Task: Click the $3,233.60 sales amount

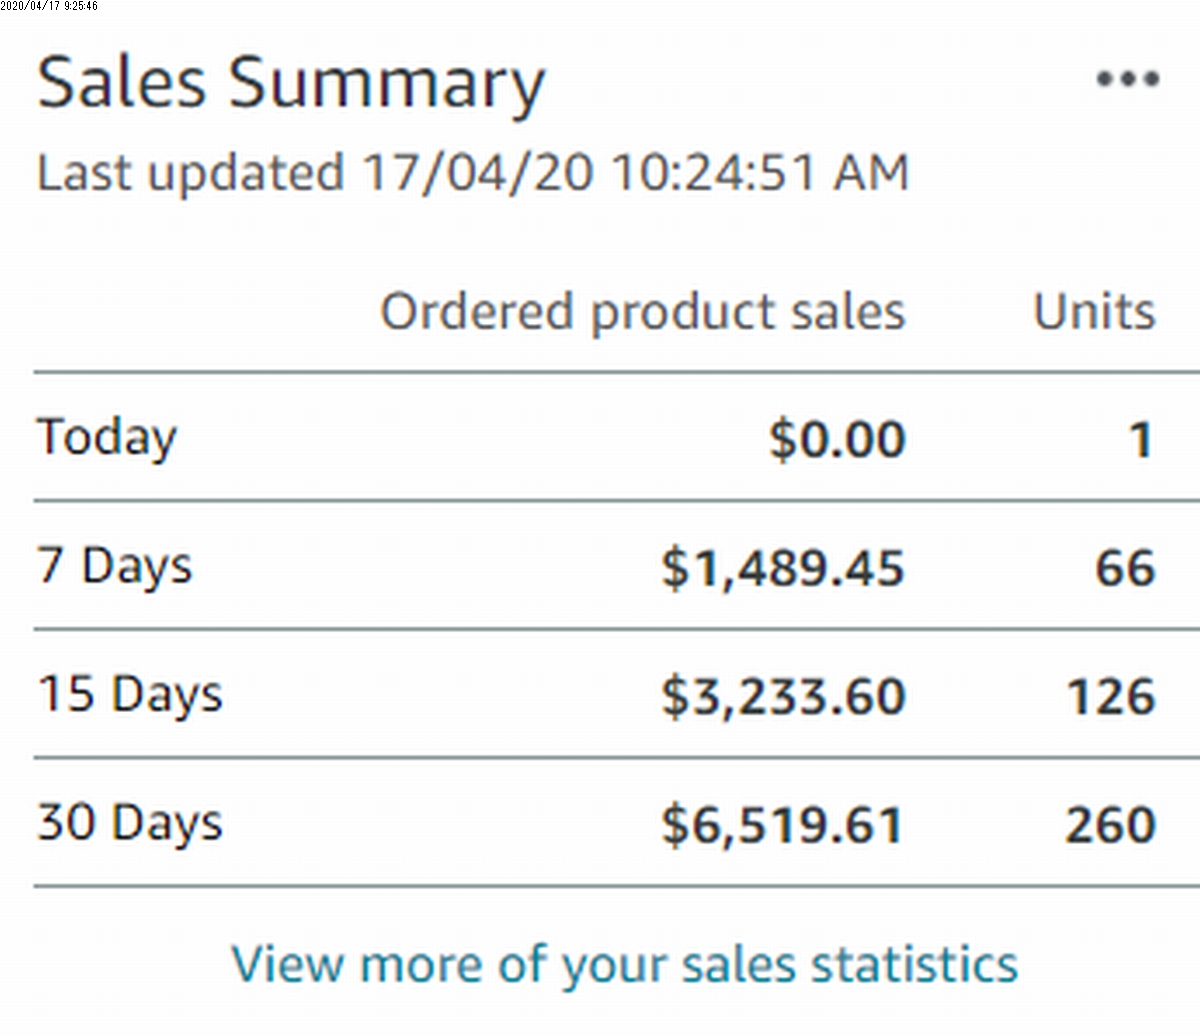Action: [x=783, y=696]
